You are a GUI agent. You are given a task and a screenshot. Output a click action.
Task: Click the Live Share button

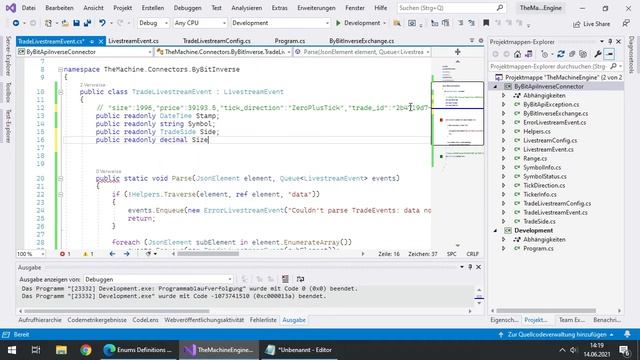pyautogui.click(x=591, y=24)
